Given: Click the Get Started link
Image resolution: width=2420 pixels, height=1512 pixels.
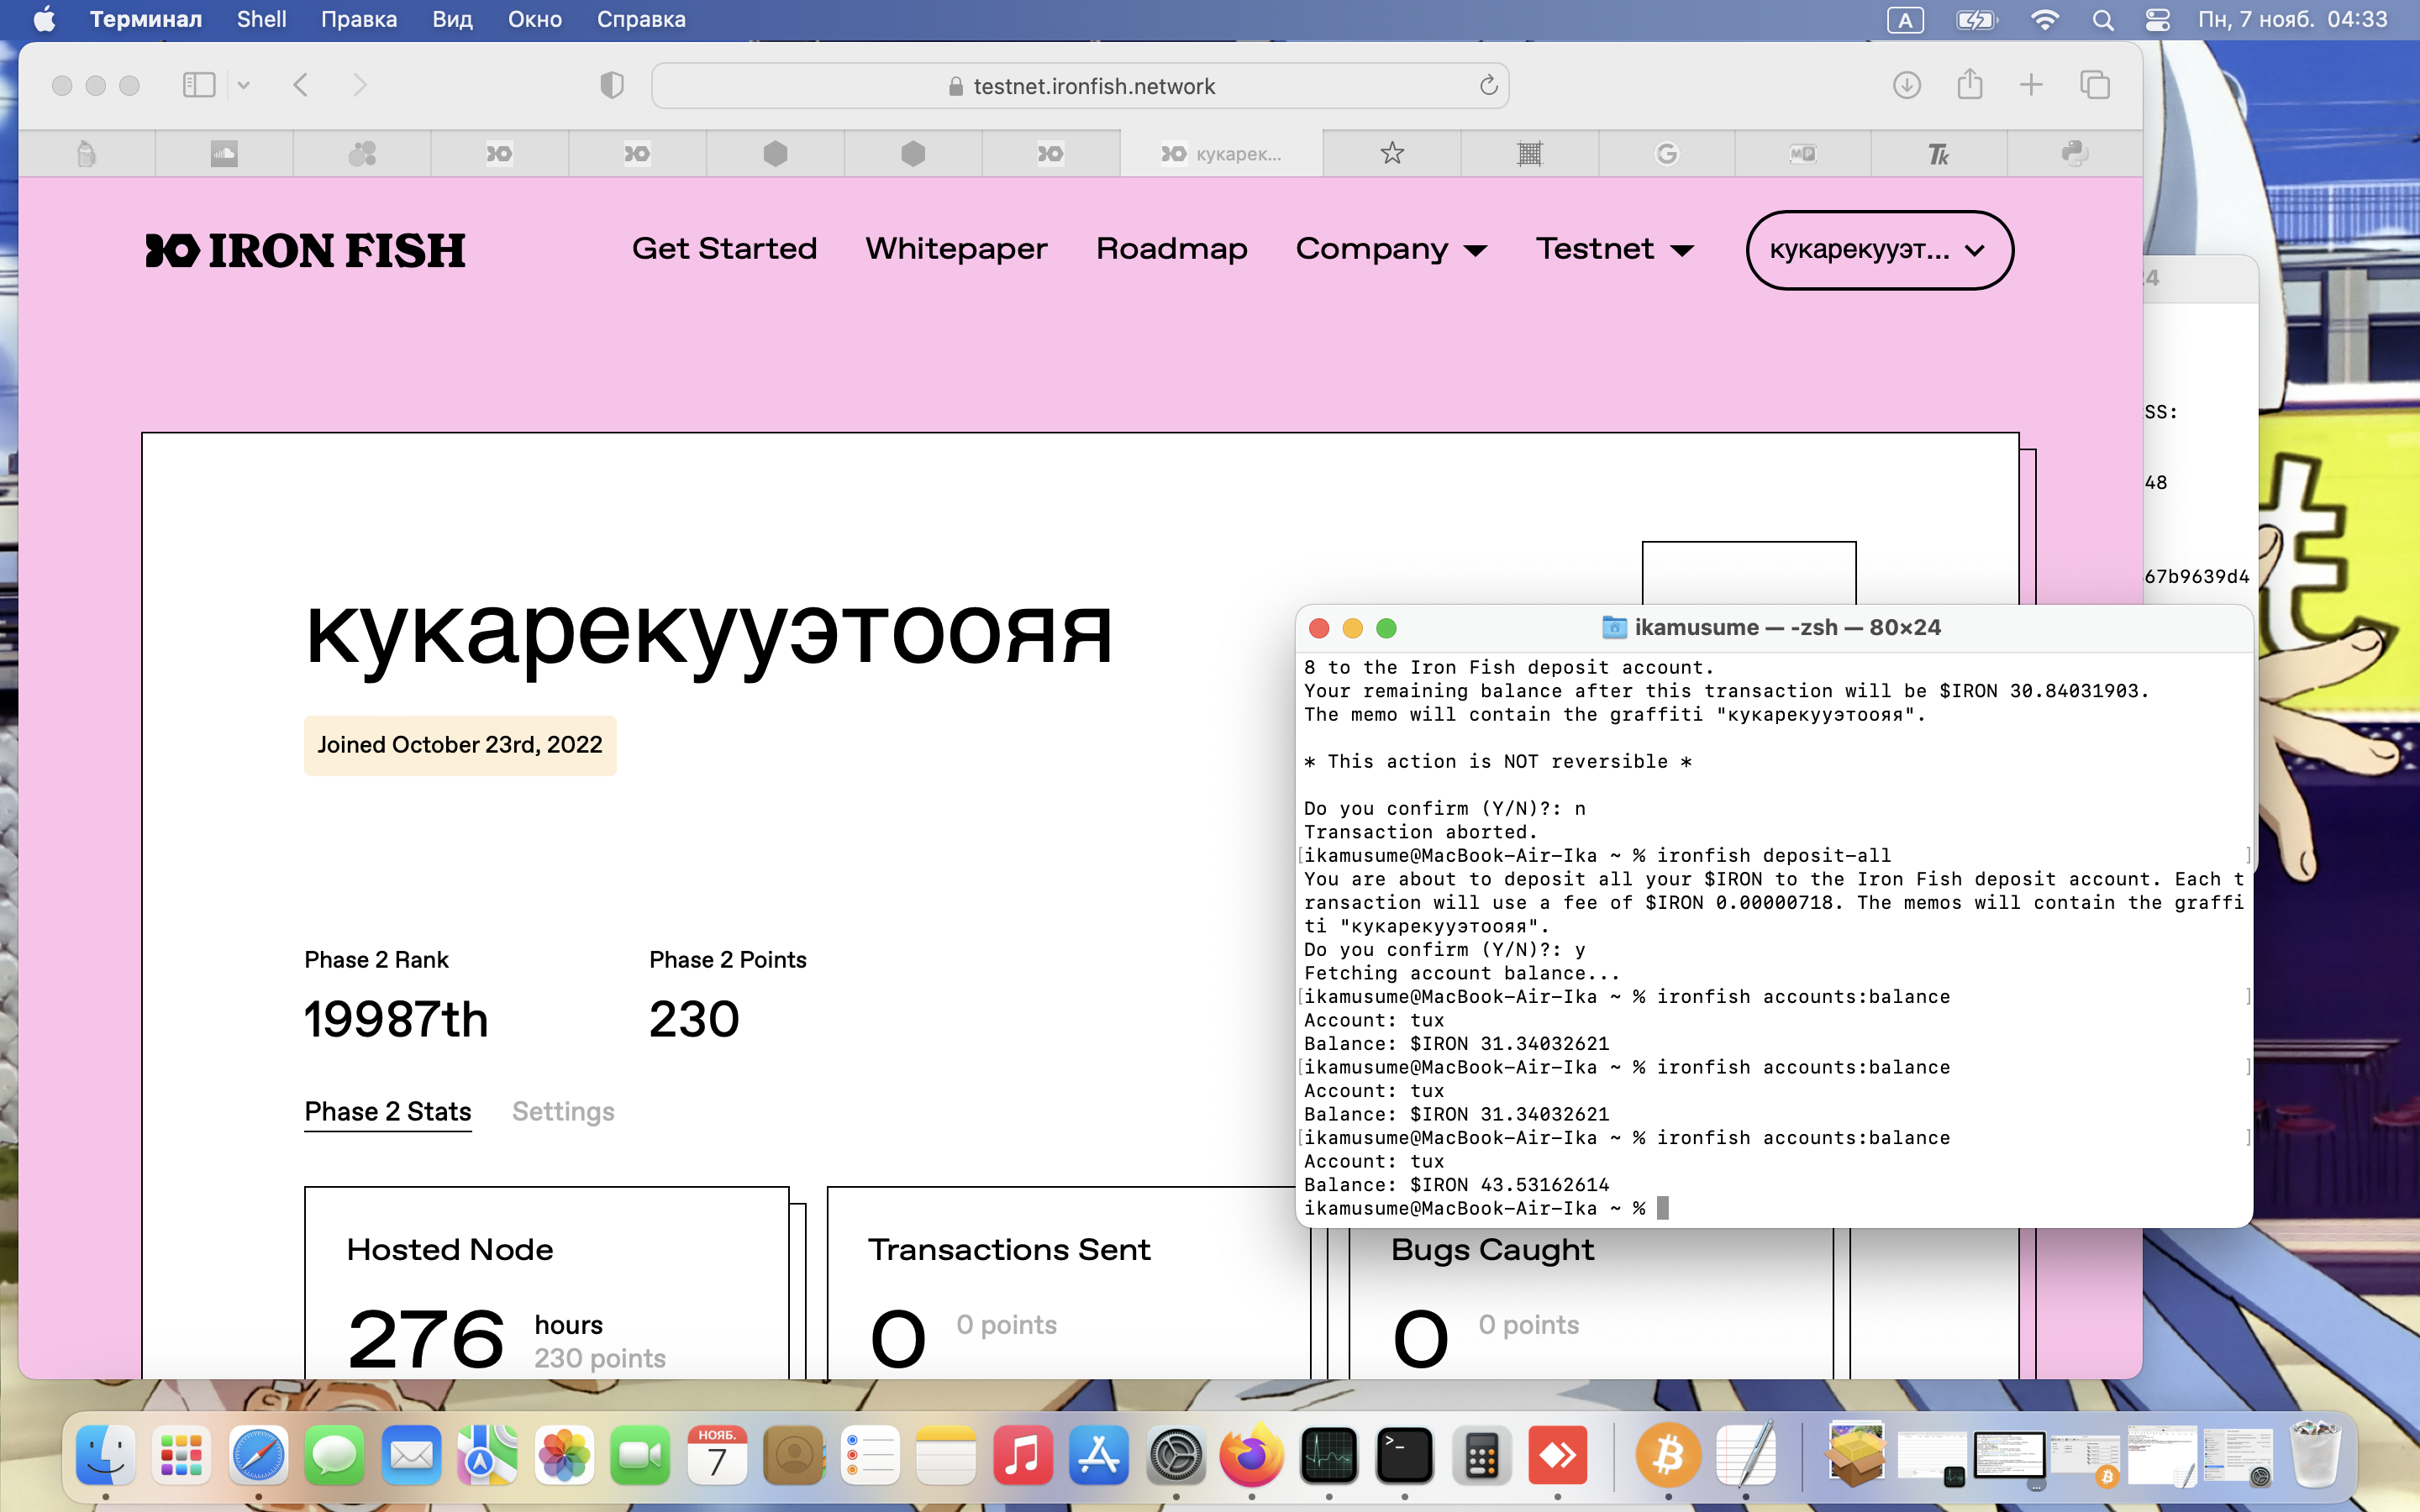Looking at the screenshot, I should click(x=724, y=249).
